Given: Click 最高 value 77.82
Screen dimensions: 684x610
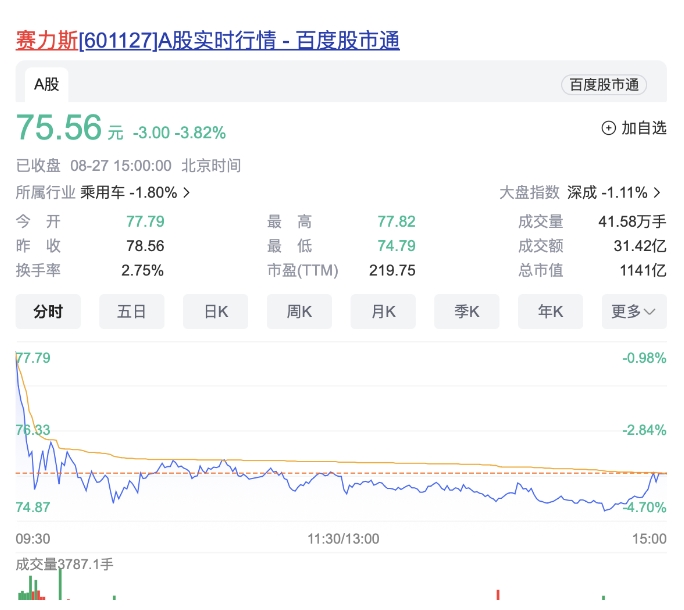Looking at the screenshot, I should click(x=397, y=222).
